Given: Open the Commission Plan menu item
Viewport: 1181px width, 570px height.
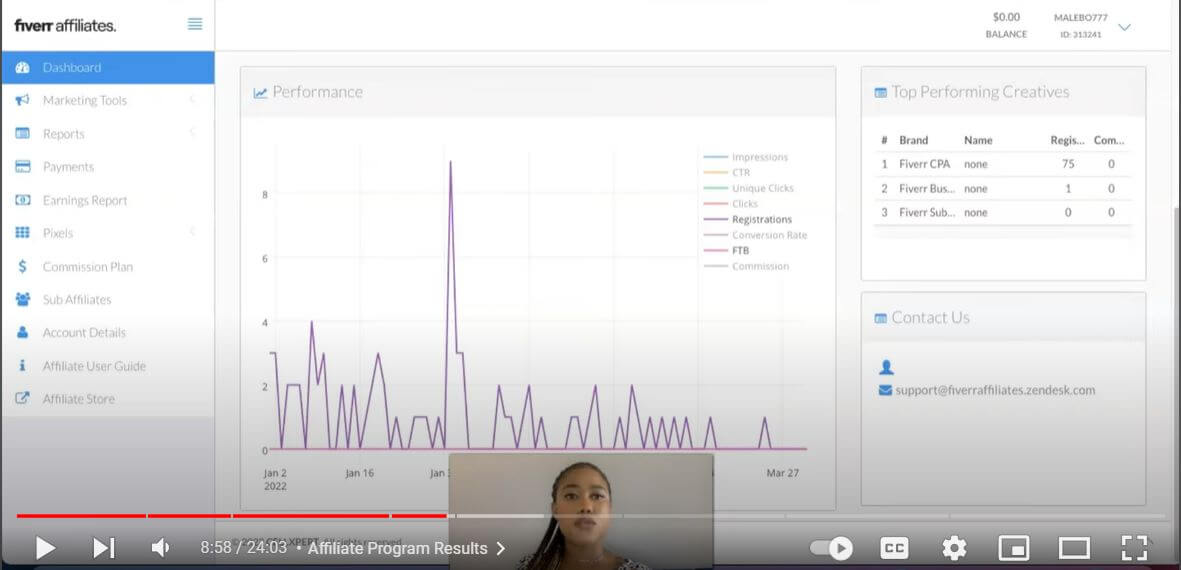Looking at the screenshot, I should coord(108,267).
